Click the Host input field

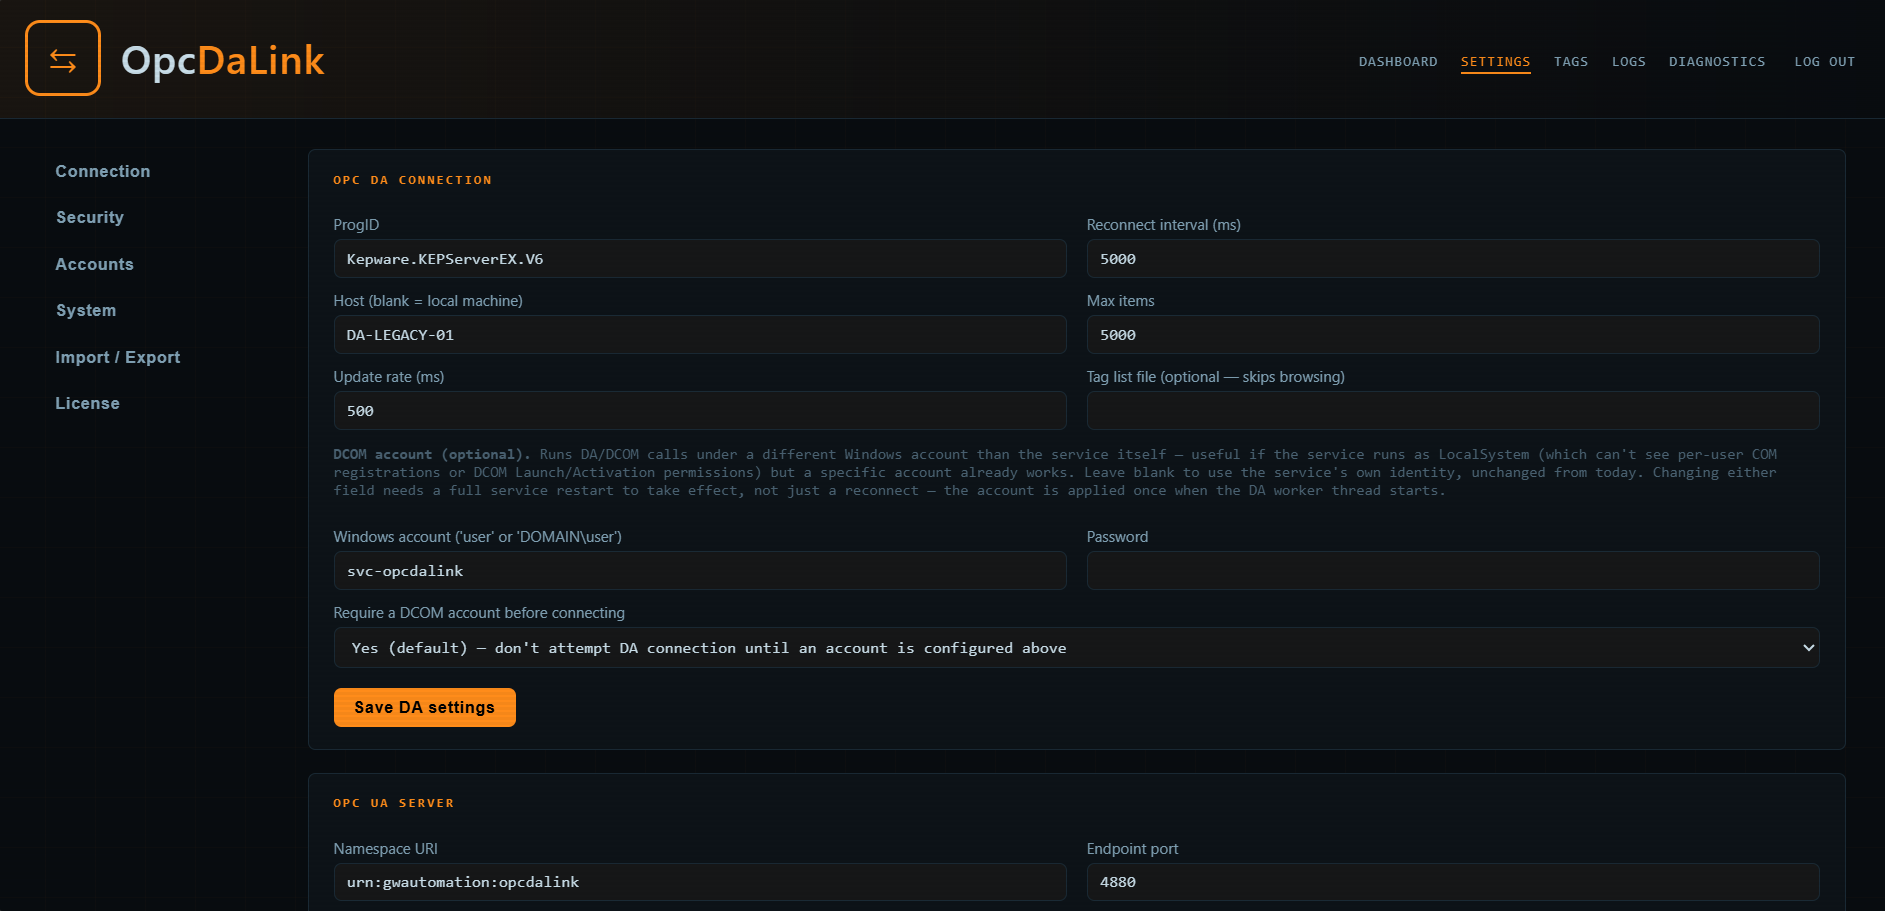coord(700,335)
